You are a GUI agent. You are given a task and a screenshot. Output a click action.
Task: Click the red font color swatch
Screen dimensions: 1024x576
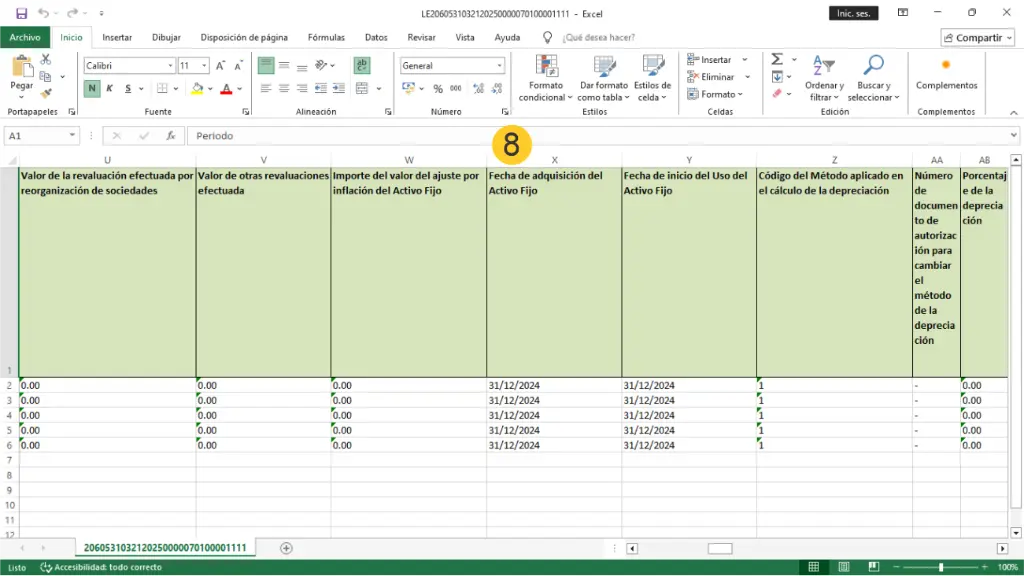[x=226, y=89]
